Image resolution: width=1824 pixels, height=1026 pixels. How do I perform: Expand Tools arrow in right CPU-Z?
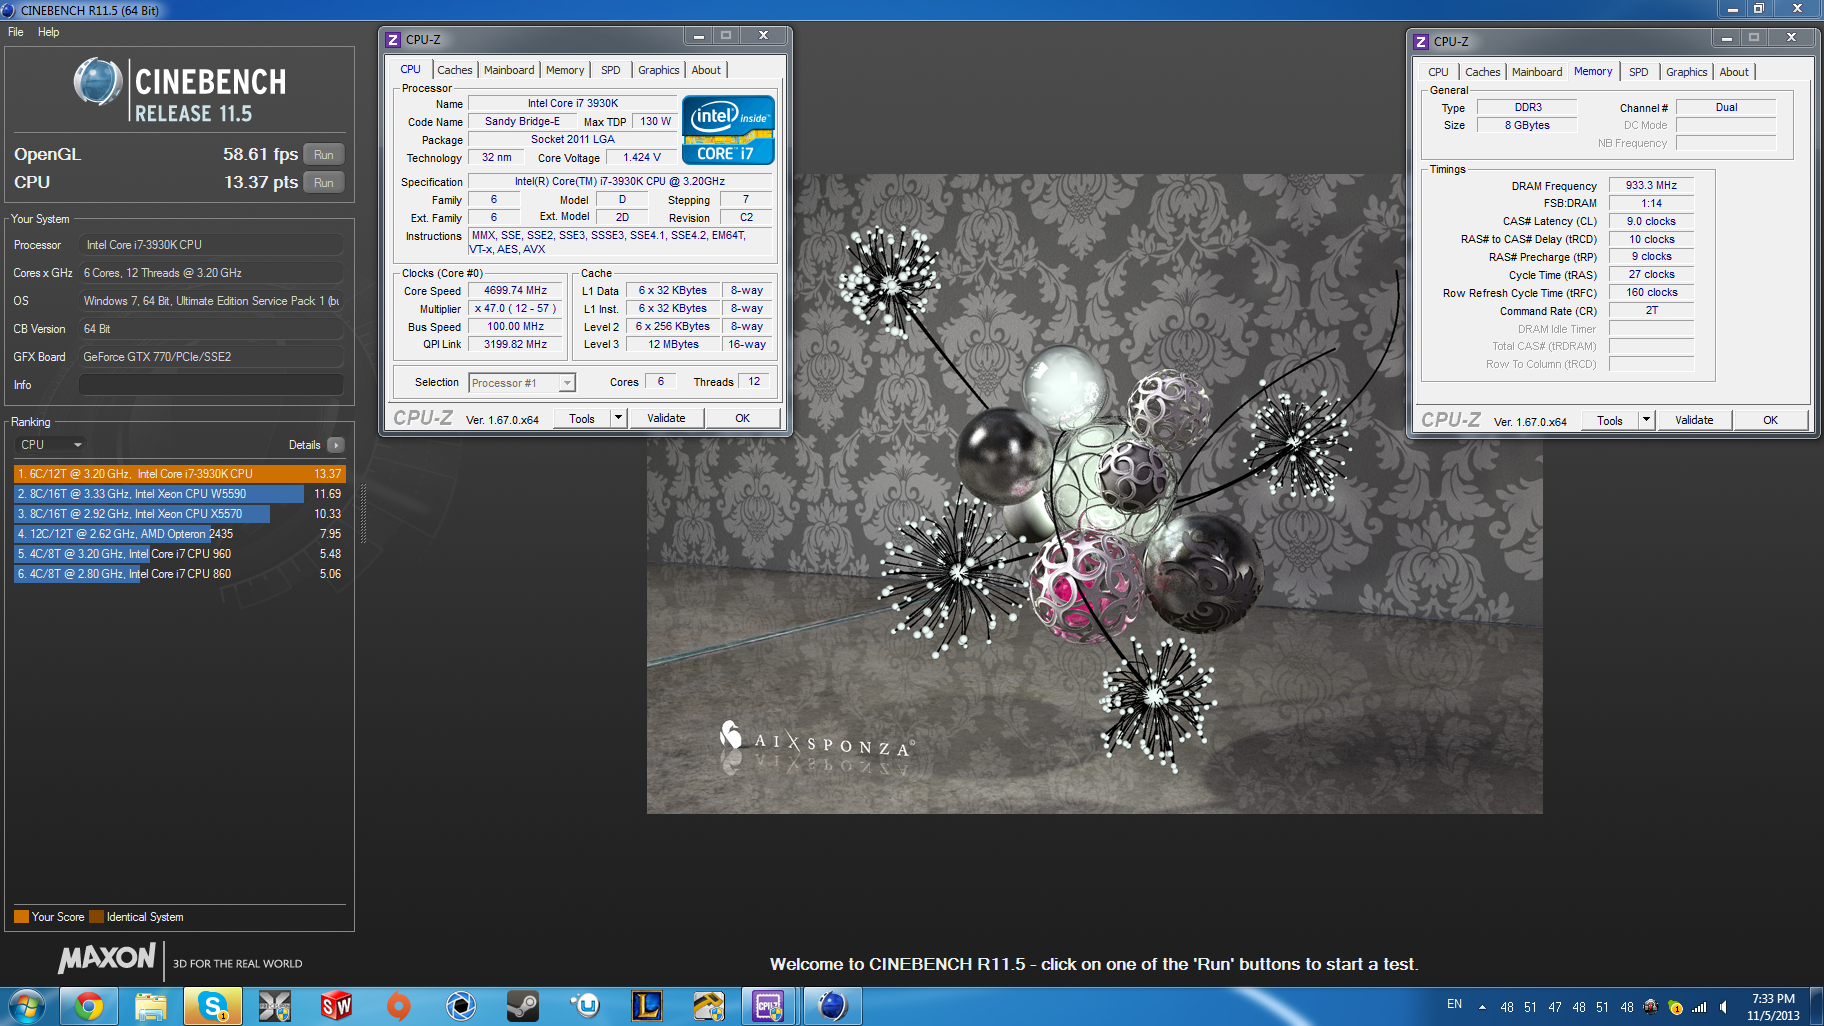1646,421
